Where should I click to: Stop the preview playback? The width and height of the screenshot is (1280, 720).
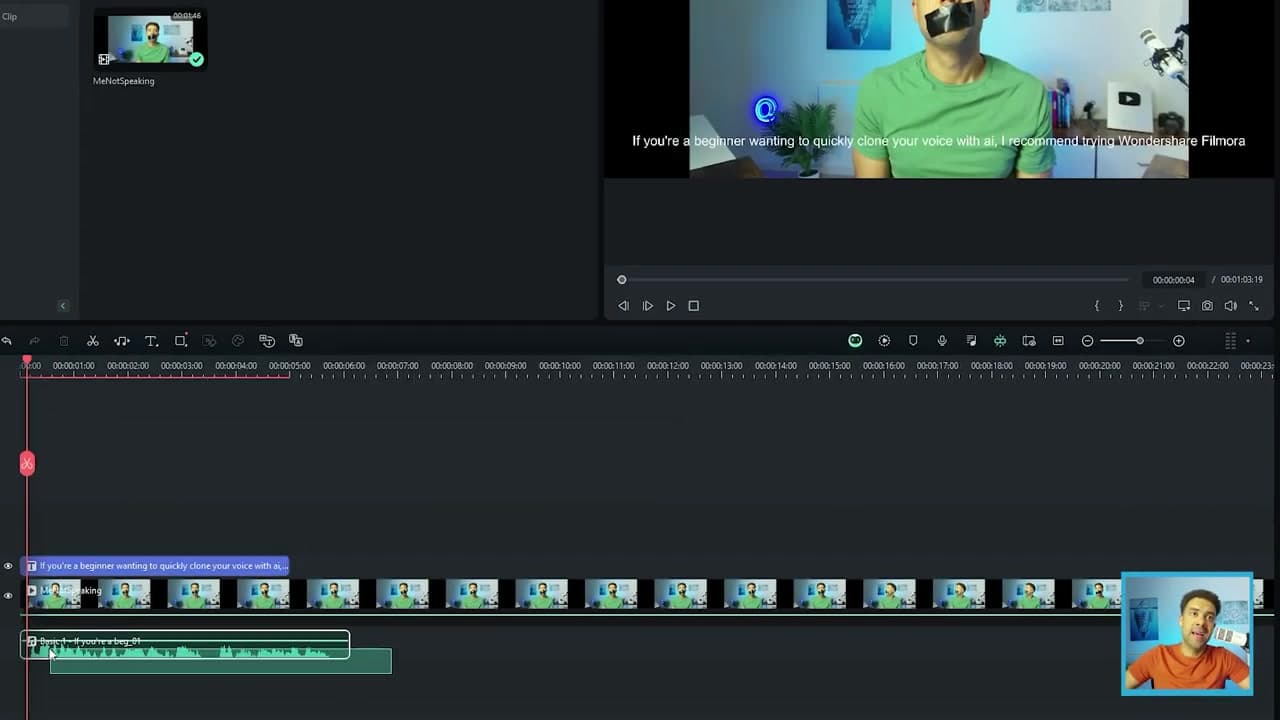[x=694, y=306]
